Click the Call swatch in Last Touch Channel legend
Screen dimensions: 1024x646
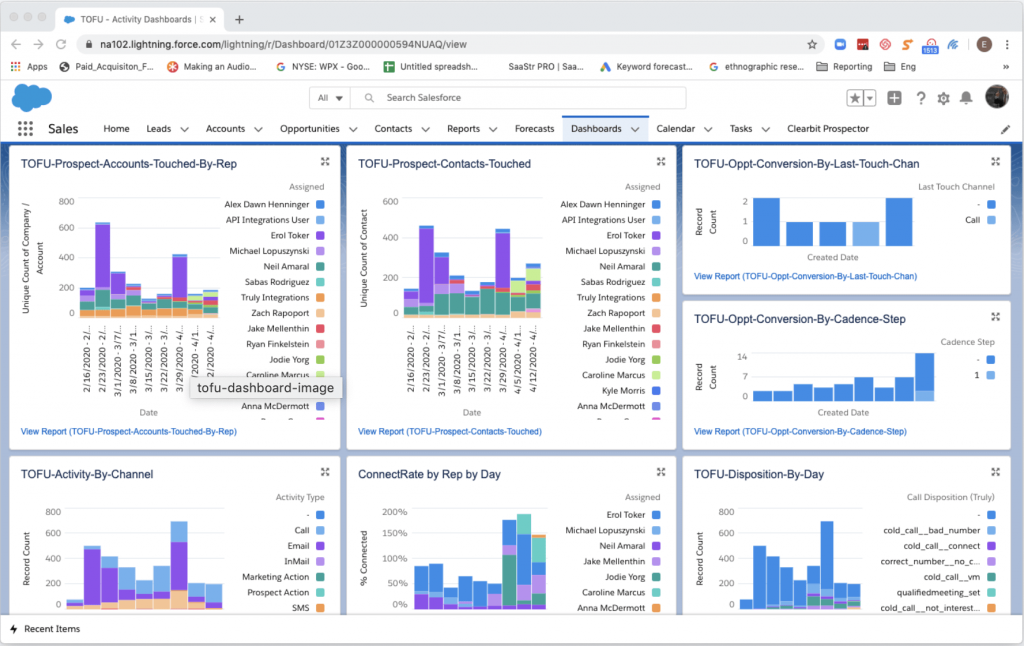991,220
